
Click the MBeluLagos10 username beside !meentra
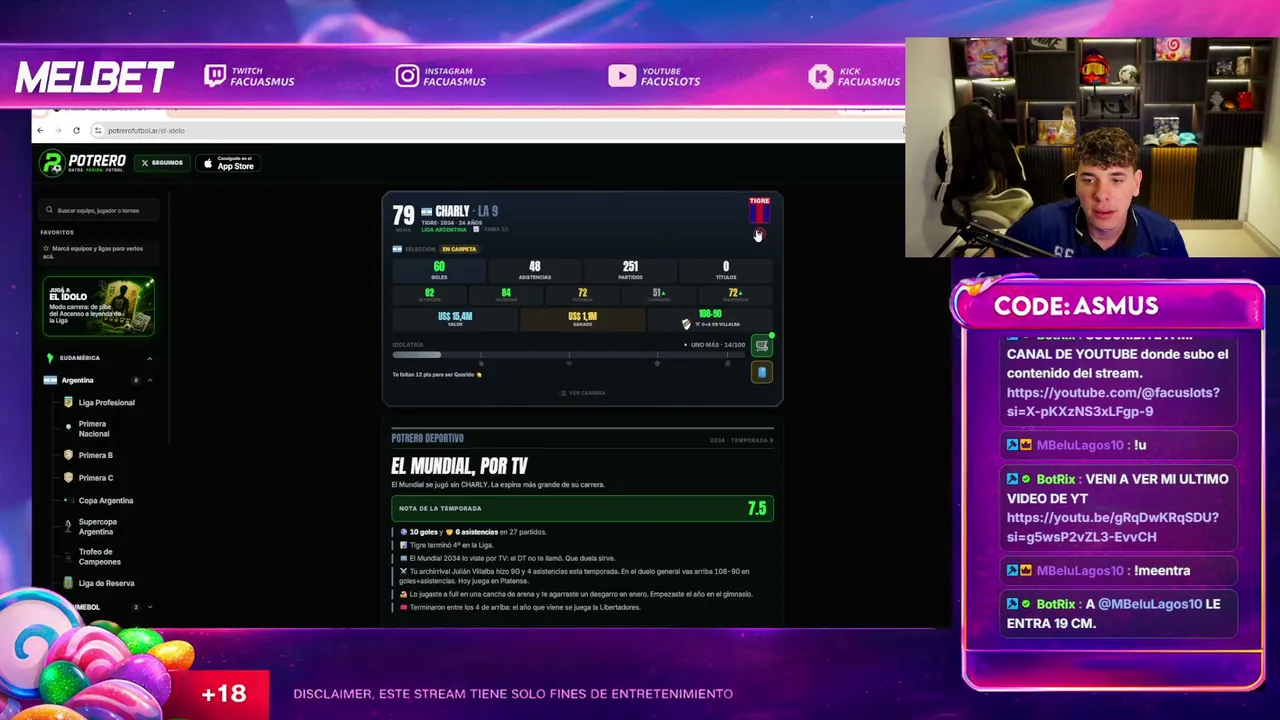pyautogui.click(x=1080, y=571)
